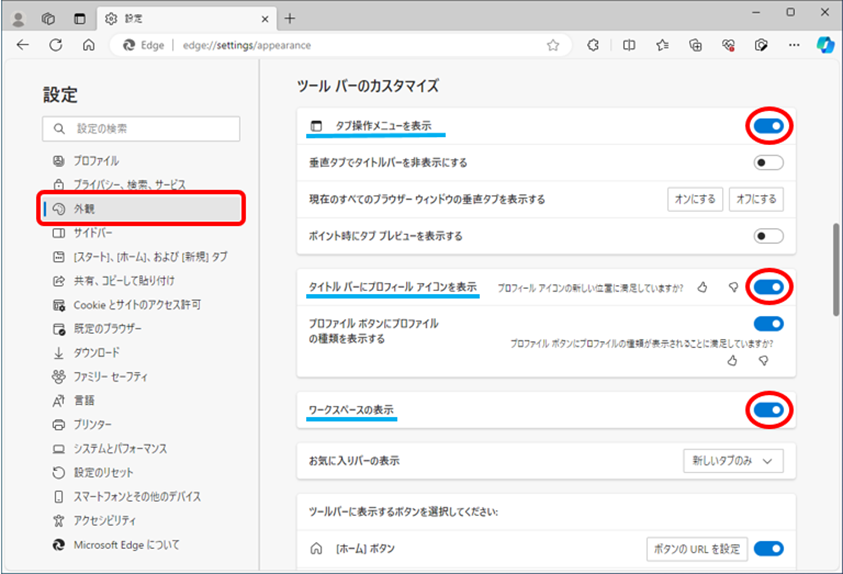Open Browser essentials heart icon

point(728,46)
